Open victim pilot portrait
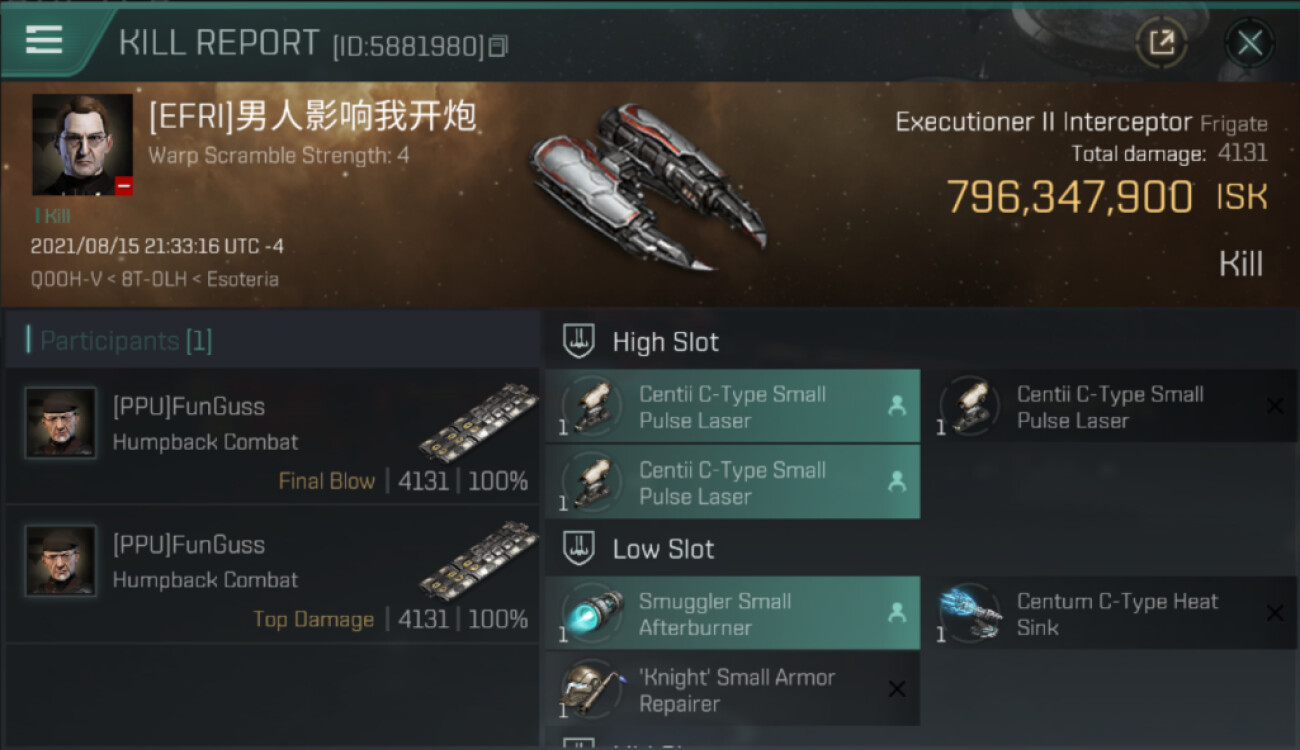The height and width of the screenshot is (750, 1300). [x=82, y=145]
